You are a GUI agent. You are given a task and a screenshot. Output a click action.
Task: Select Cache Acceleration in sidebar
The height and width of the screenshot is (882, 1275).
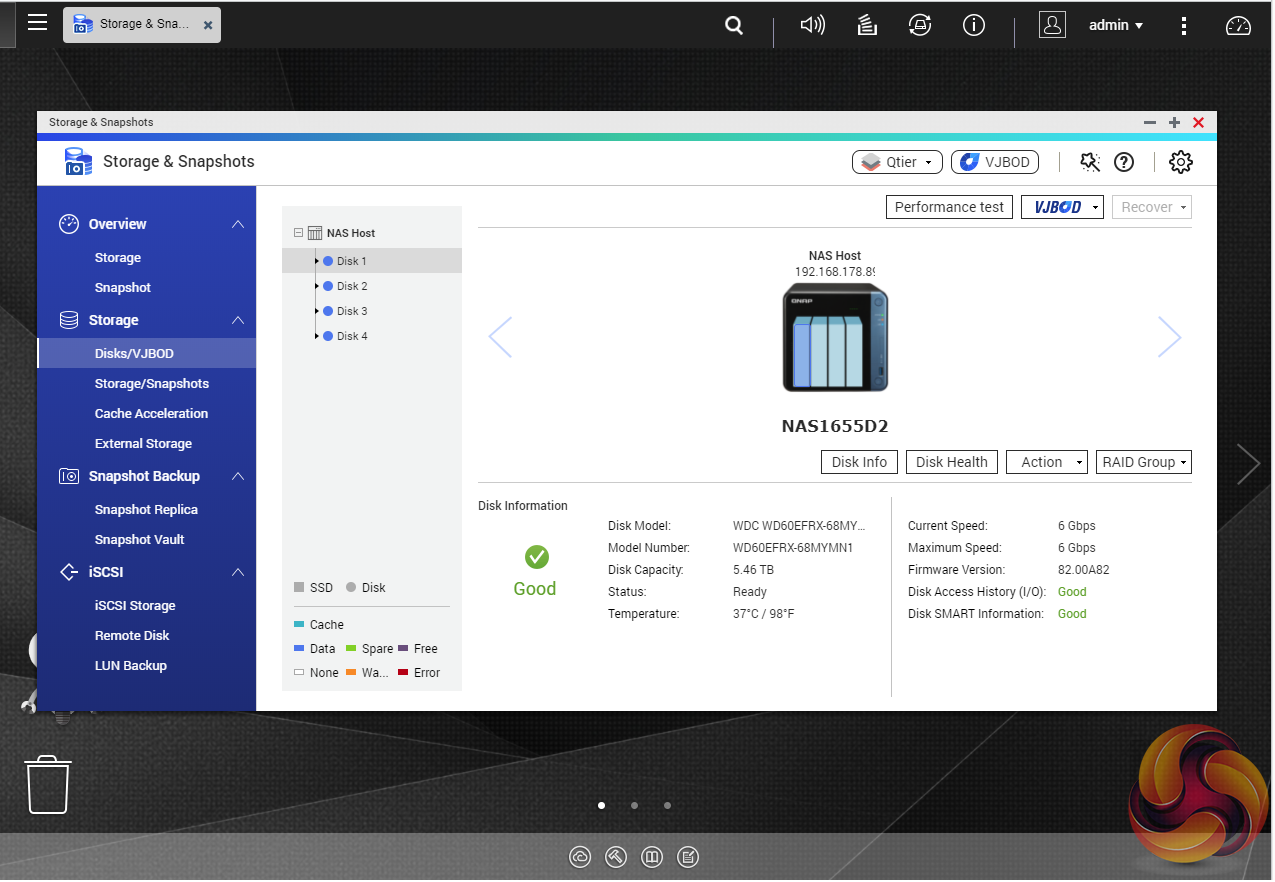tap(151, 413)
